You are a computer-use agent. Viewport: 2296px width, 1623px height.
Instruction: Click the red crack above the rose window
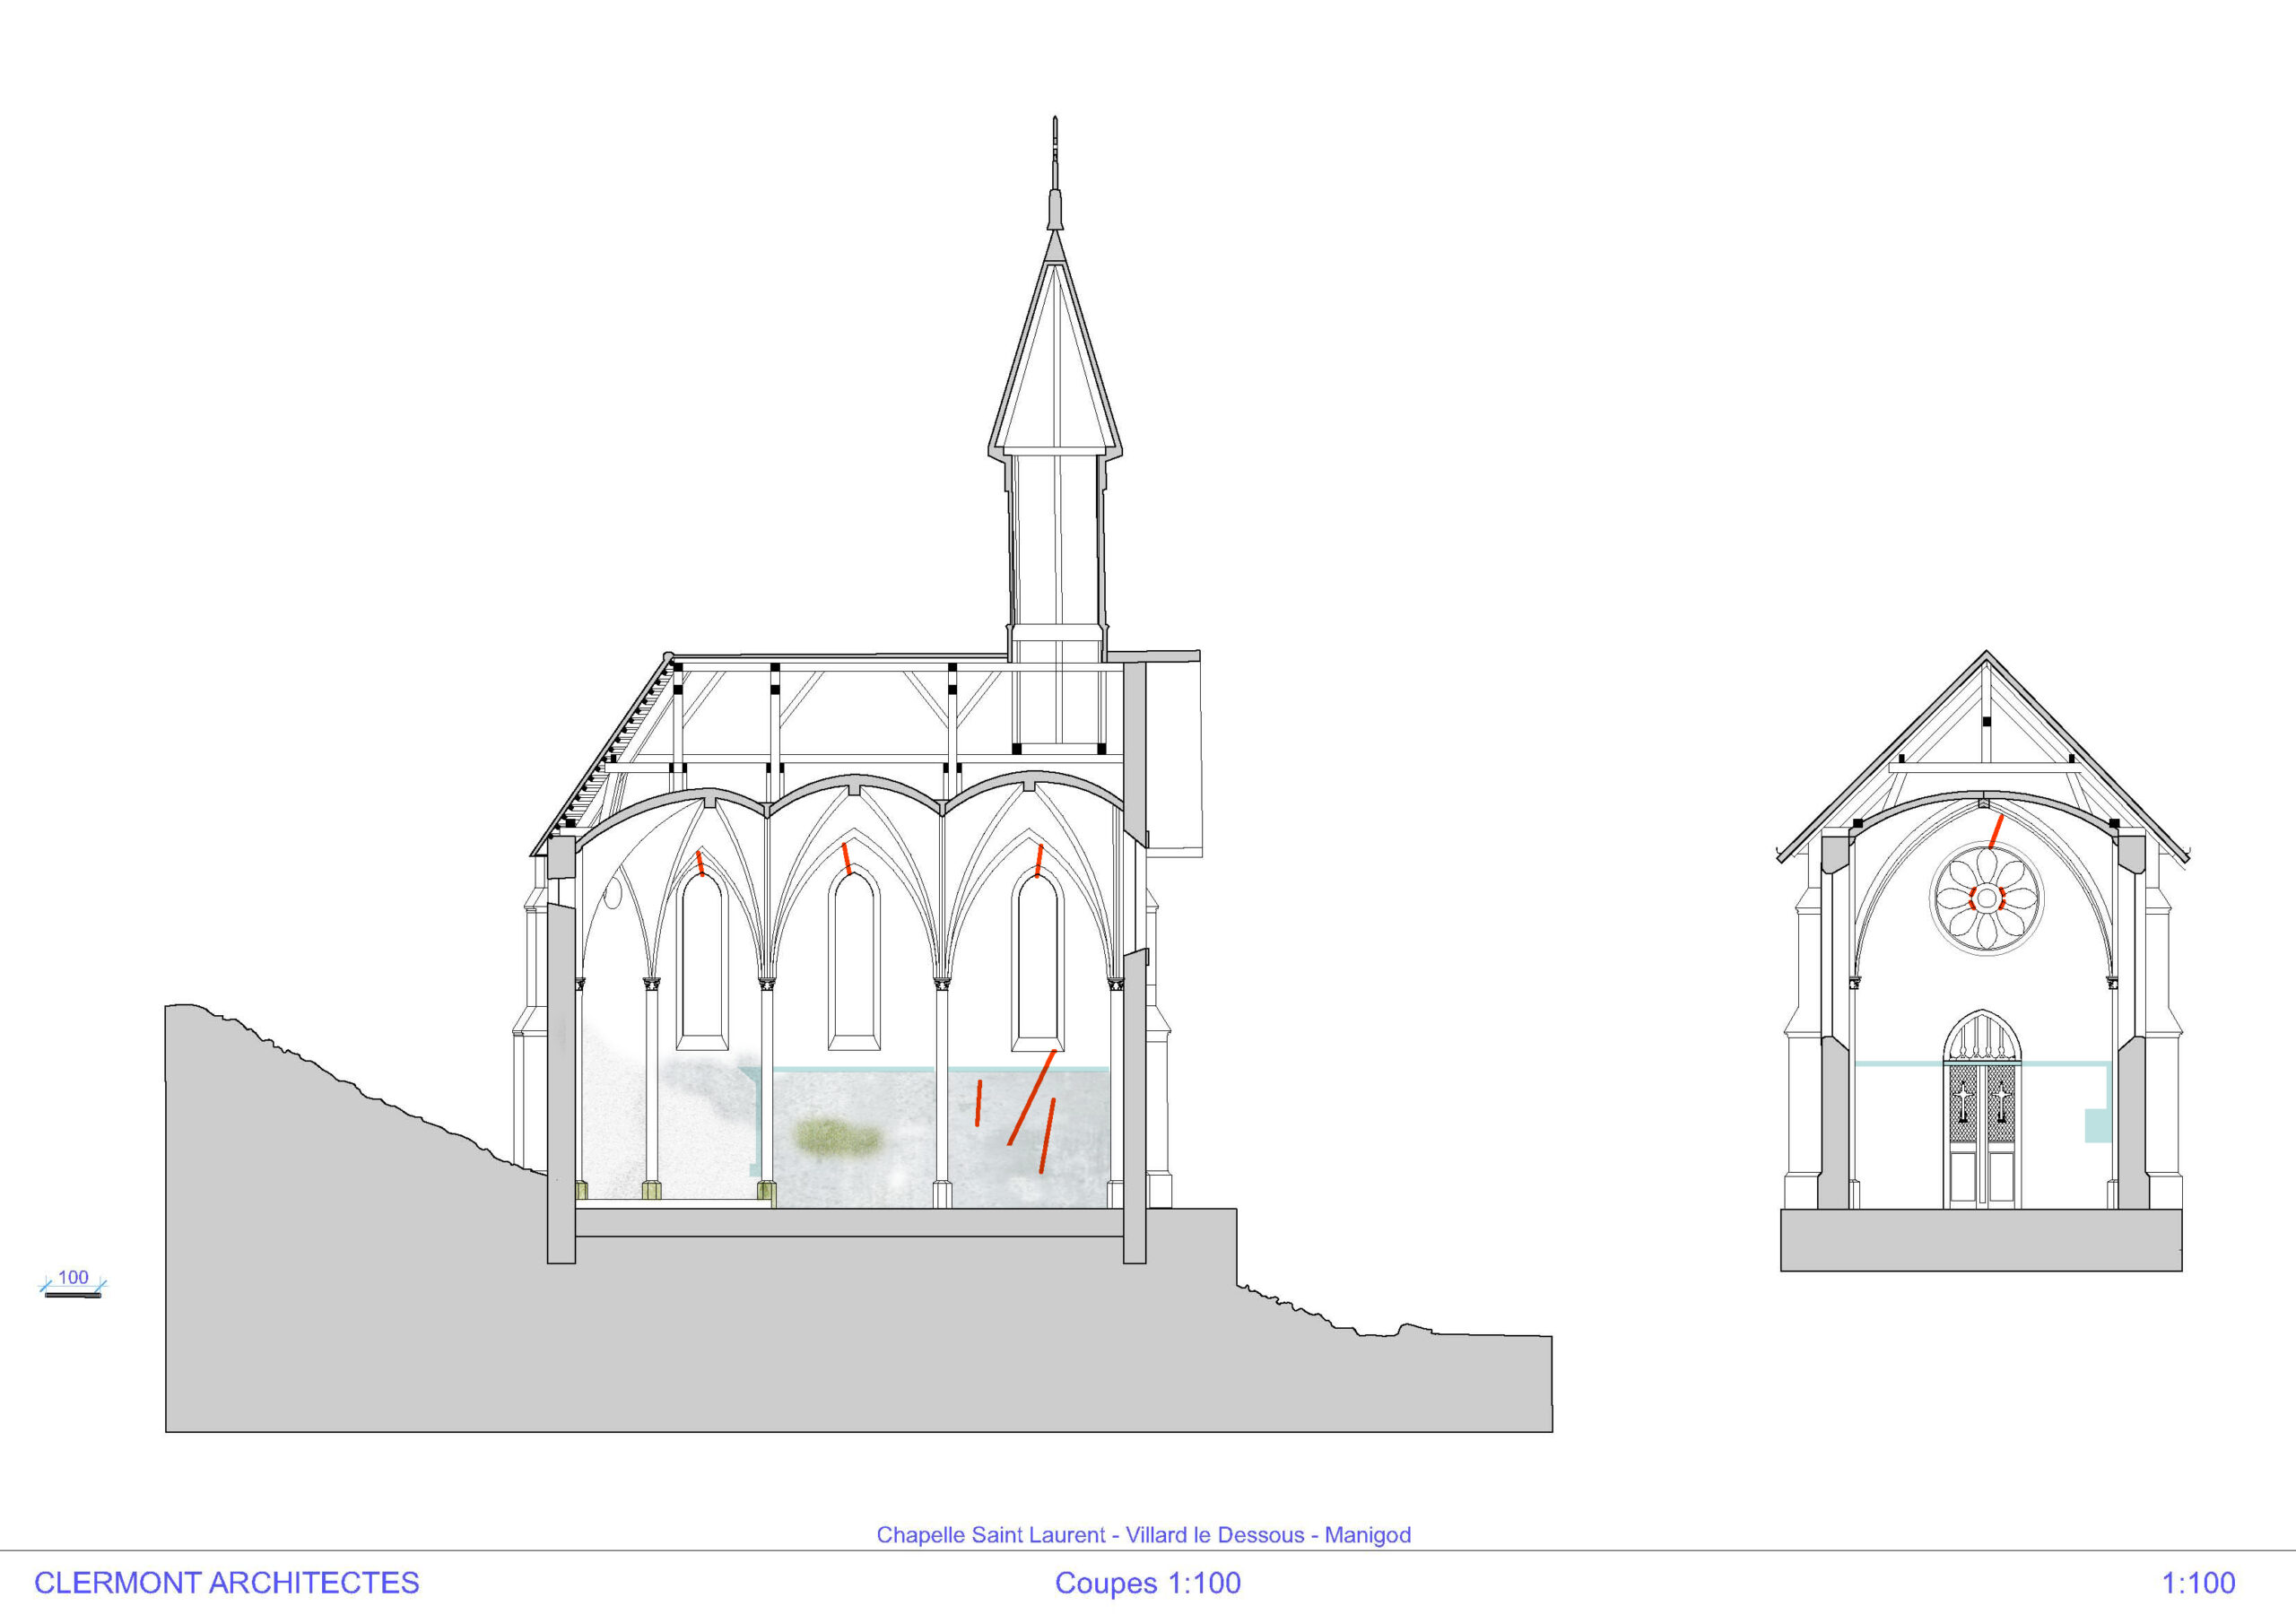(x=1996, y=831)
